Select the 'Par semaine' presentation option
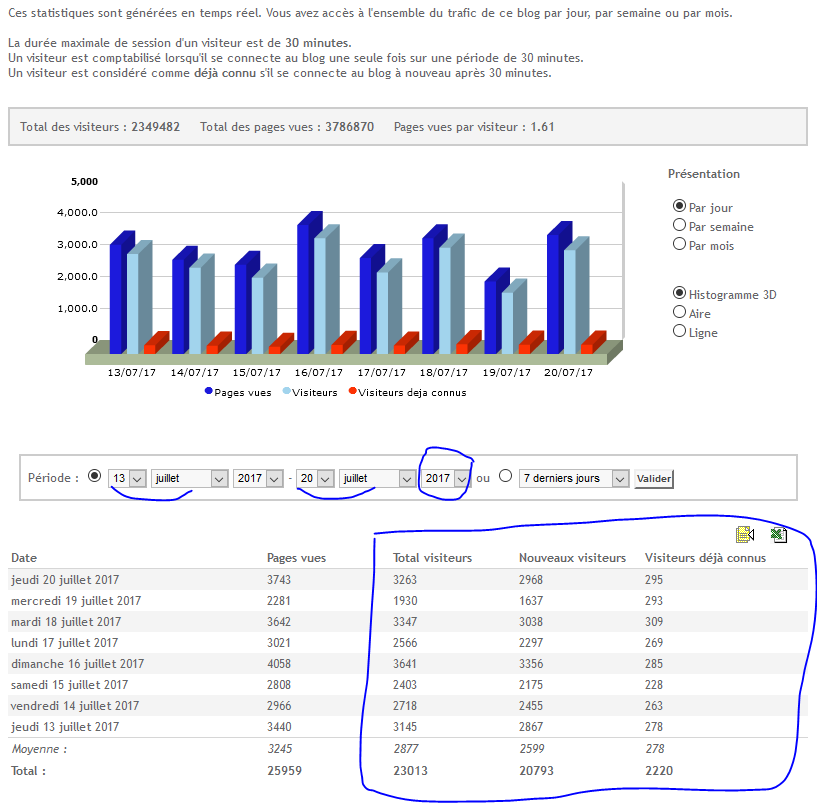The height and width of the screenshot is (805, 817). [679, 225]
